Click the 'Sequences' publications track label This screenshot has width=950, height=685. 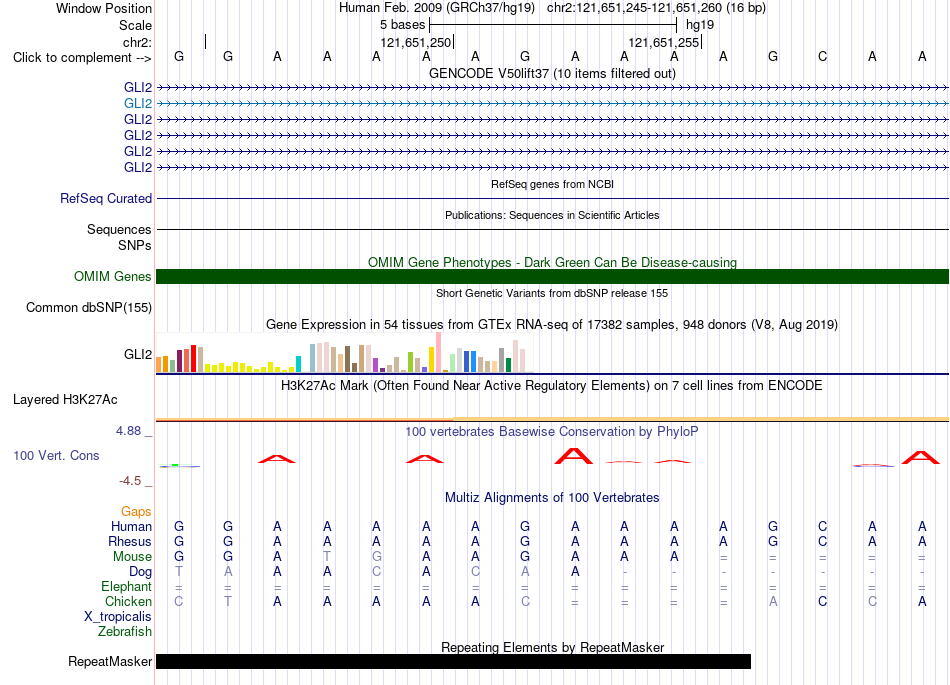(x=119, y=230)
